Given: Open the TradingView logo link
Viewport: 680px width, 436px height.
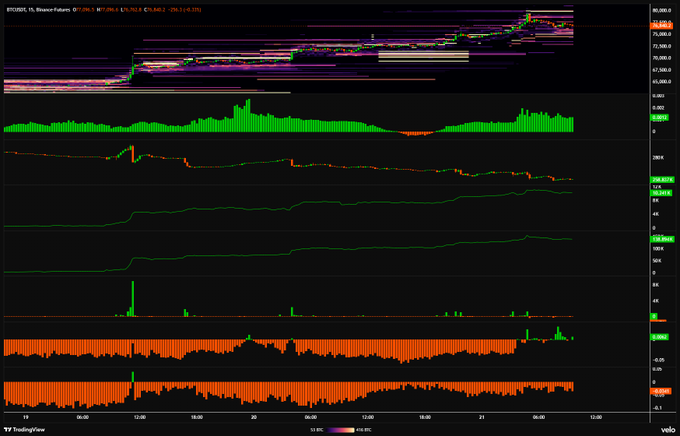Looking at the screenshot, I should click(x=24, y=429).
